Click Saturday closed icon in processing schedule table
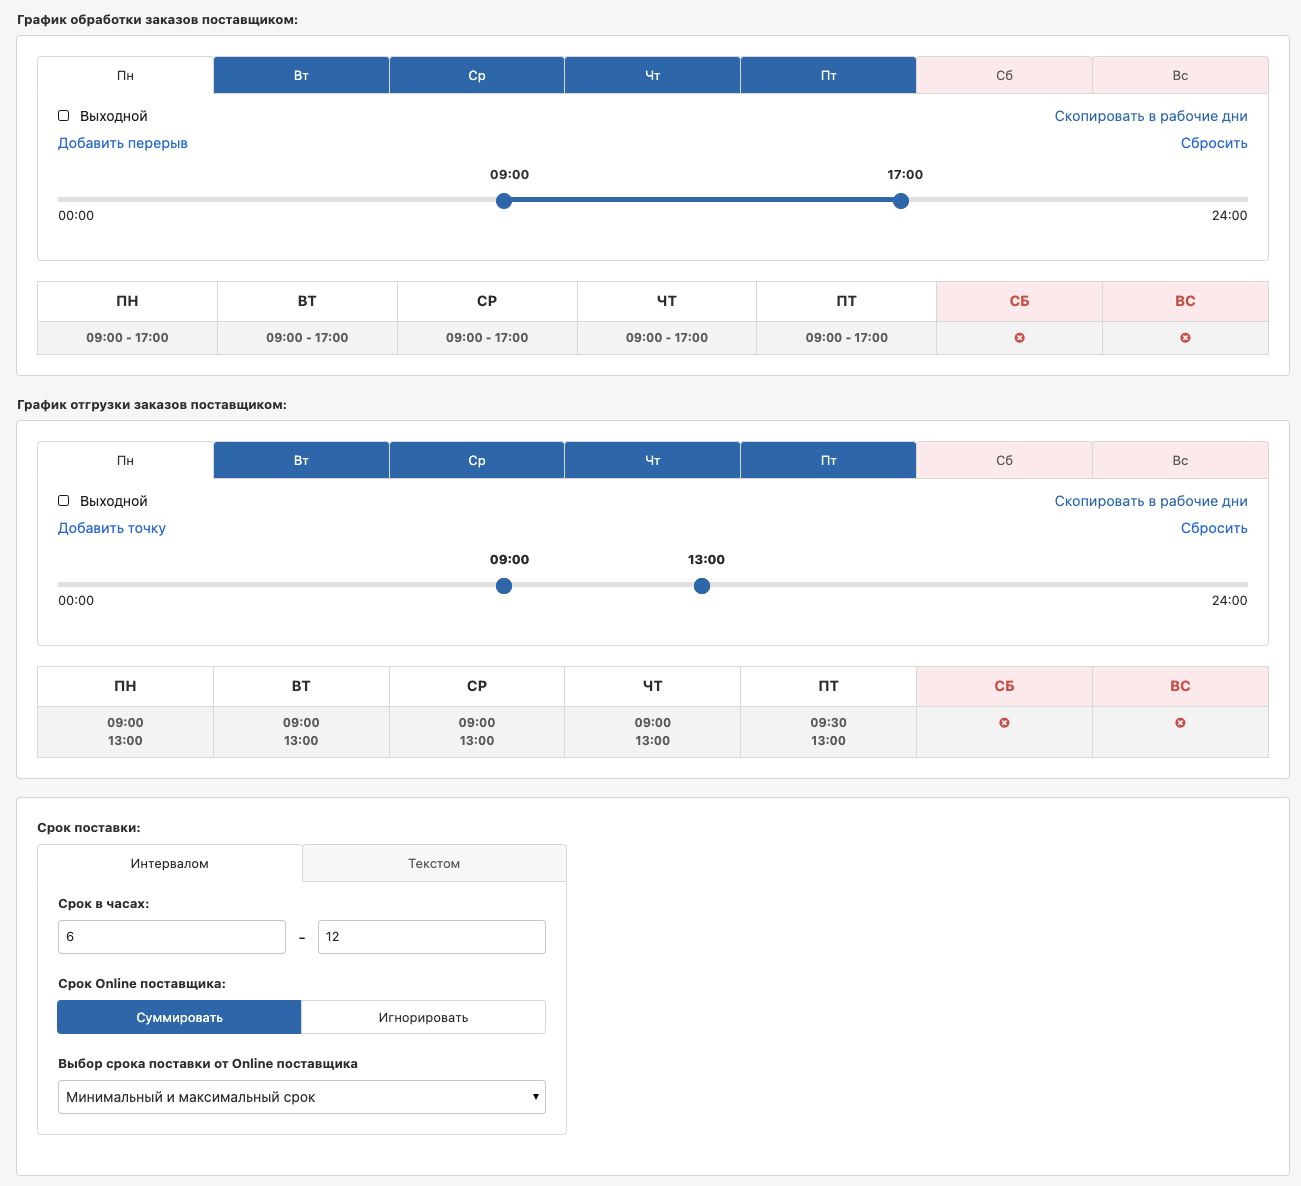Image resolution: width=1301 pixels, height=1186 pixels. point(1019,338)
